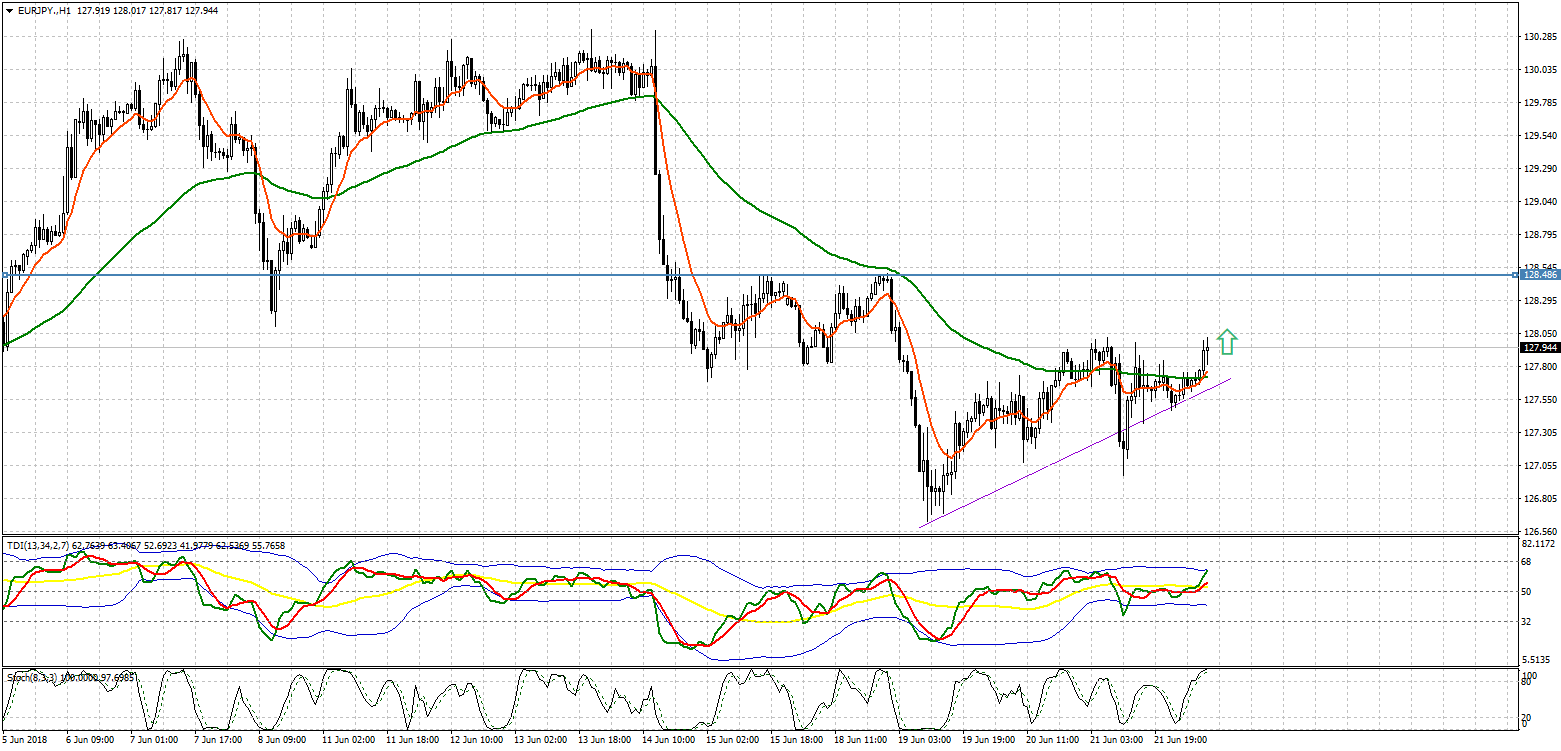Open the chart dropdown triangle beside EURJPY

[x=9, y=11]
